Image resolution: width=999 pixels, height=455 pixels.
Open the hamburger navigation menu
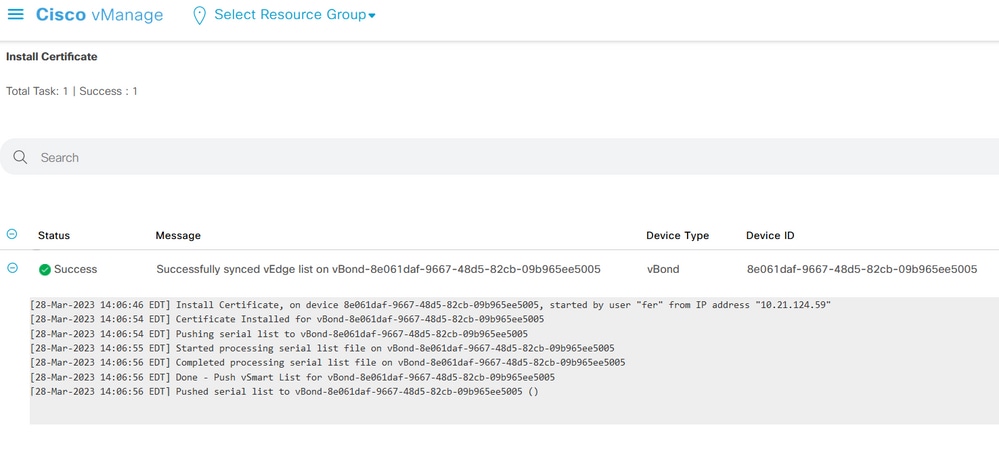pos(15,14)
